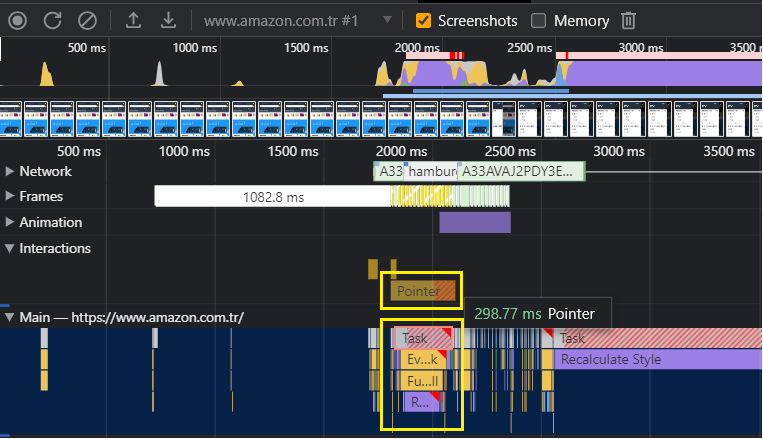Select the 1082.8 ms frame block
The height and width of the screenshot is (439, 763).
click(x=272, y=197)
